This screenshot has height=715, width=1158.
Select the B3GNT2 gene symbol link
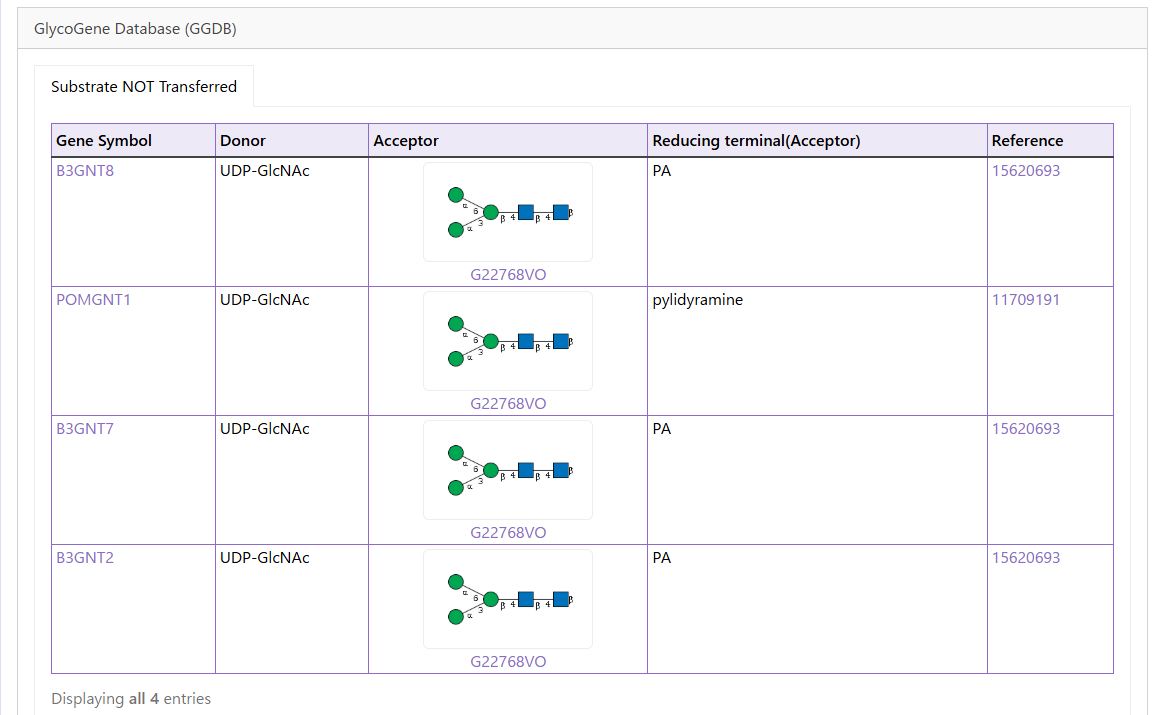pyautogui.click(x=85, y=558)
